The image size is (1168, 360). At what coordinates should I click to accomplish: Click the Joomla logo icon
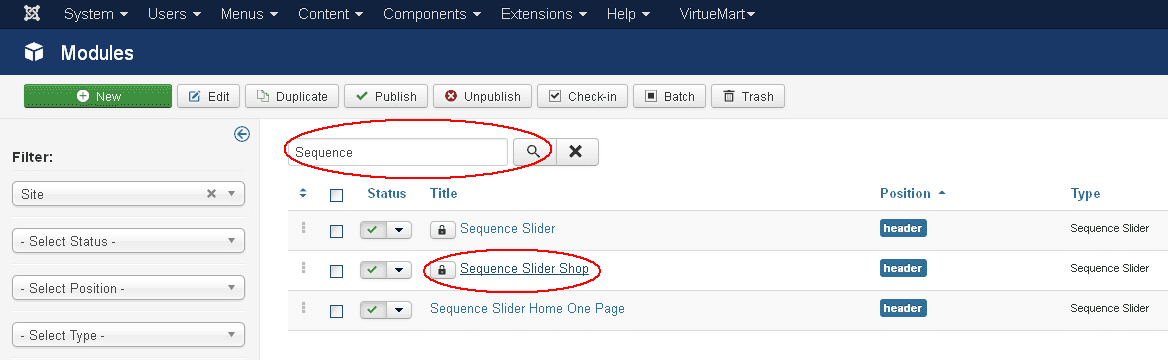point(32,13)
